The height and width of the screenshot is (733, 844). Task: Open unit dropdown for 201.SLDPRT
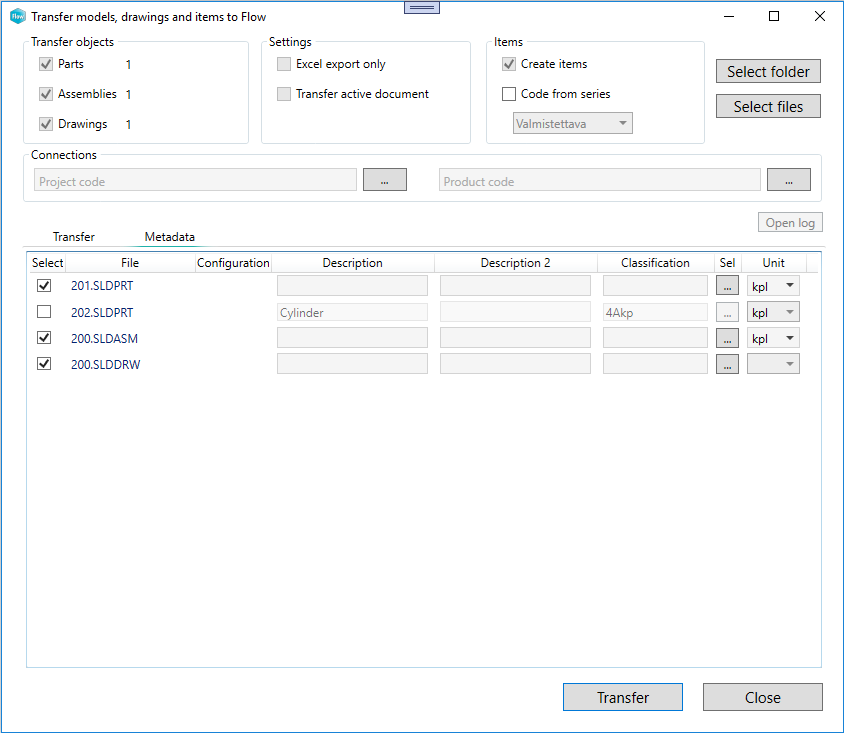[773, 286]
